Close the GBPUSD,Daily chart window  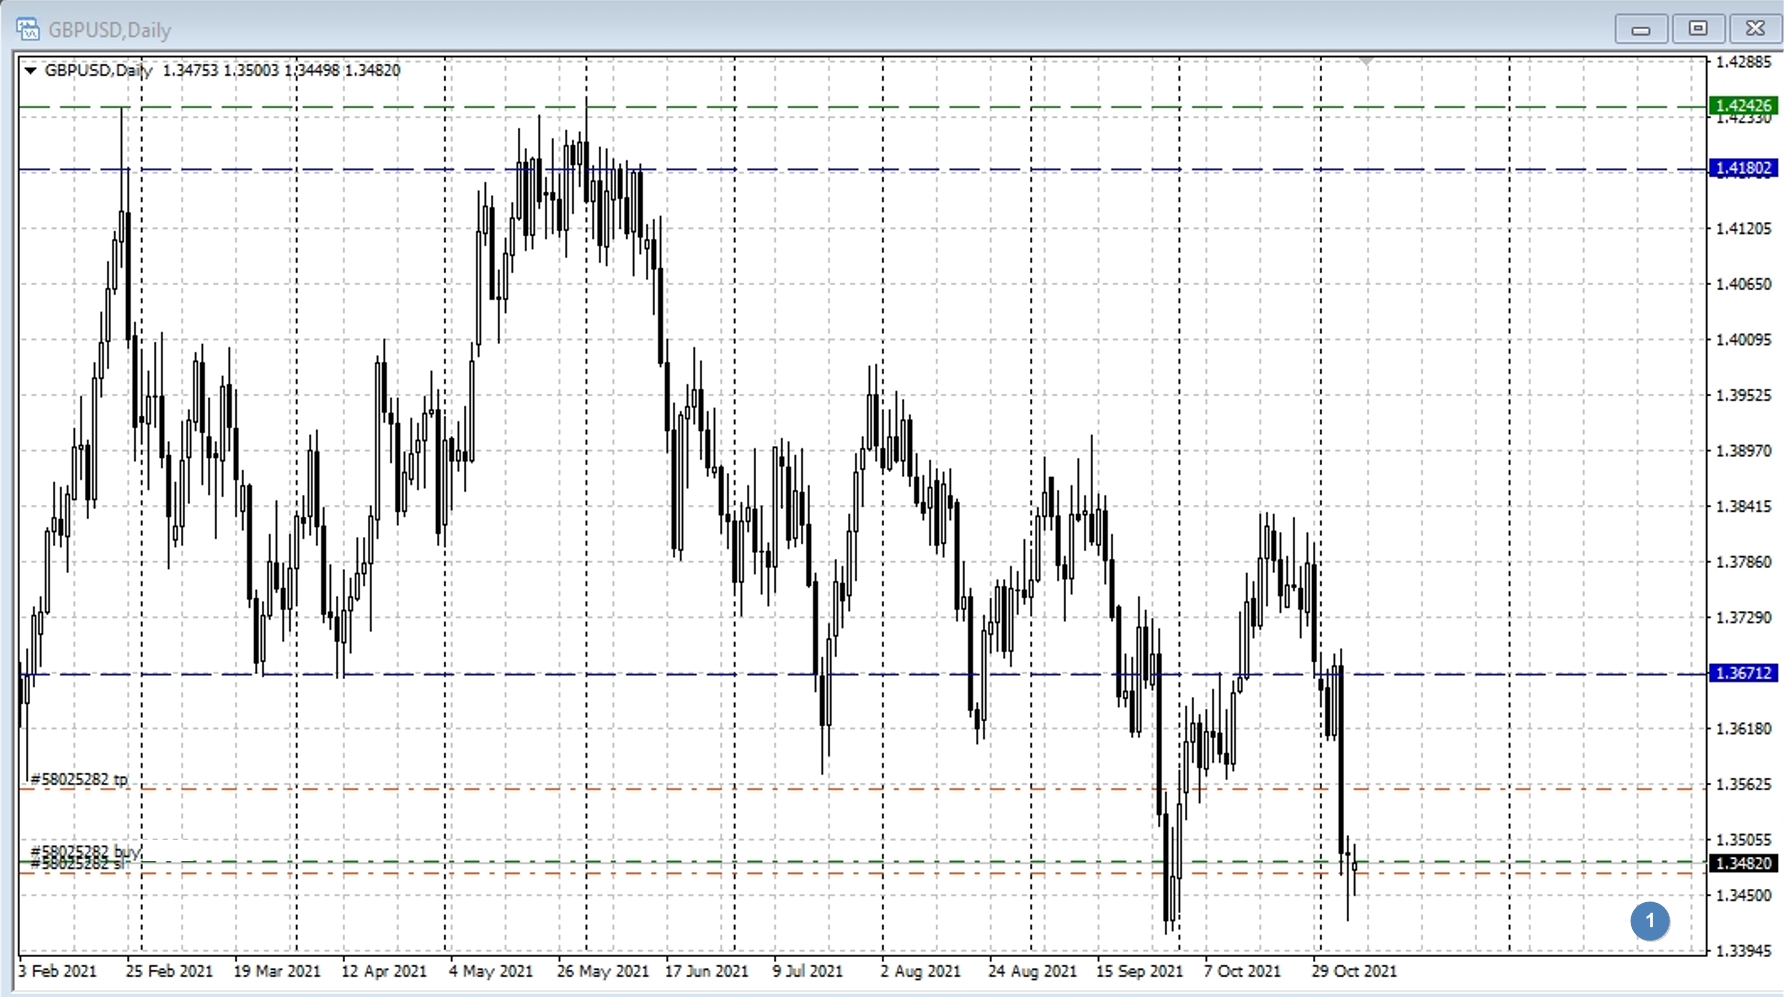coord(1754,29)
